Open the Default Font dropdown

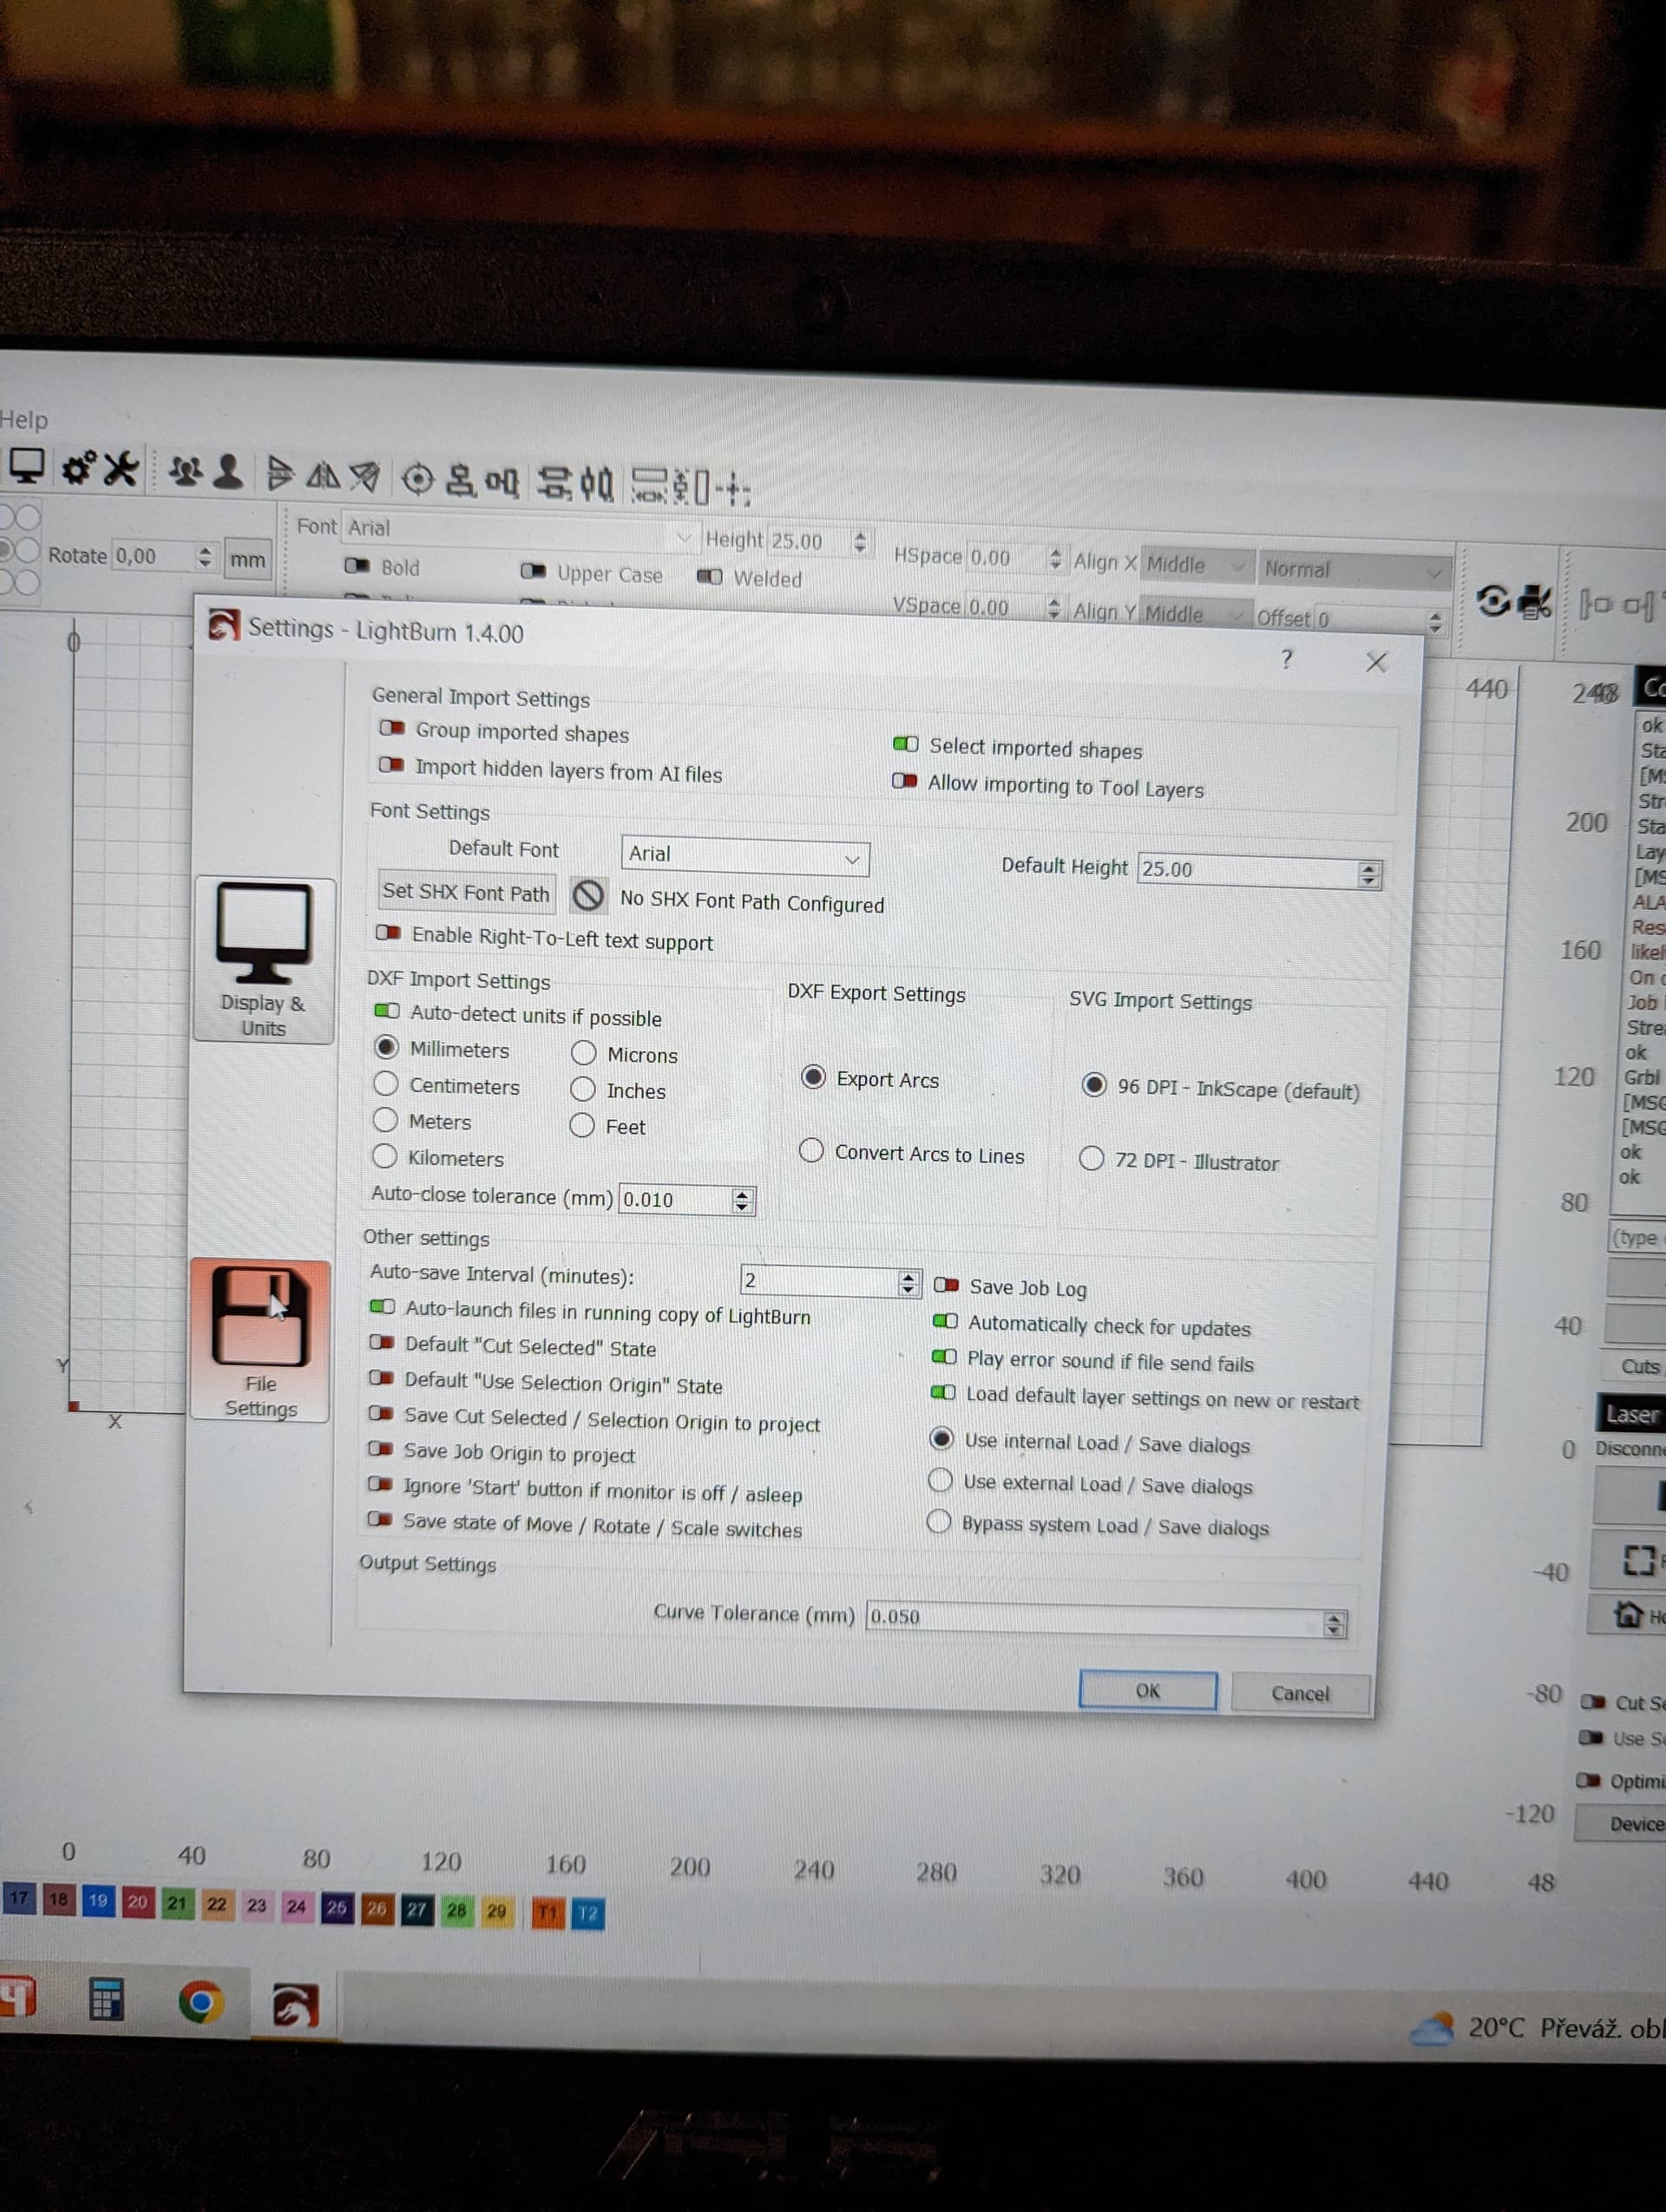pos(745,856)
